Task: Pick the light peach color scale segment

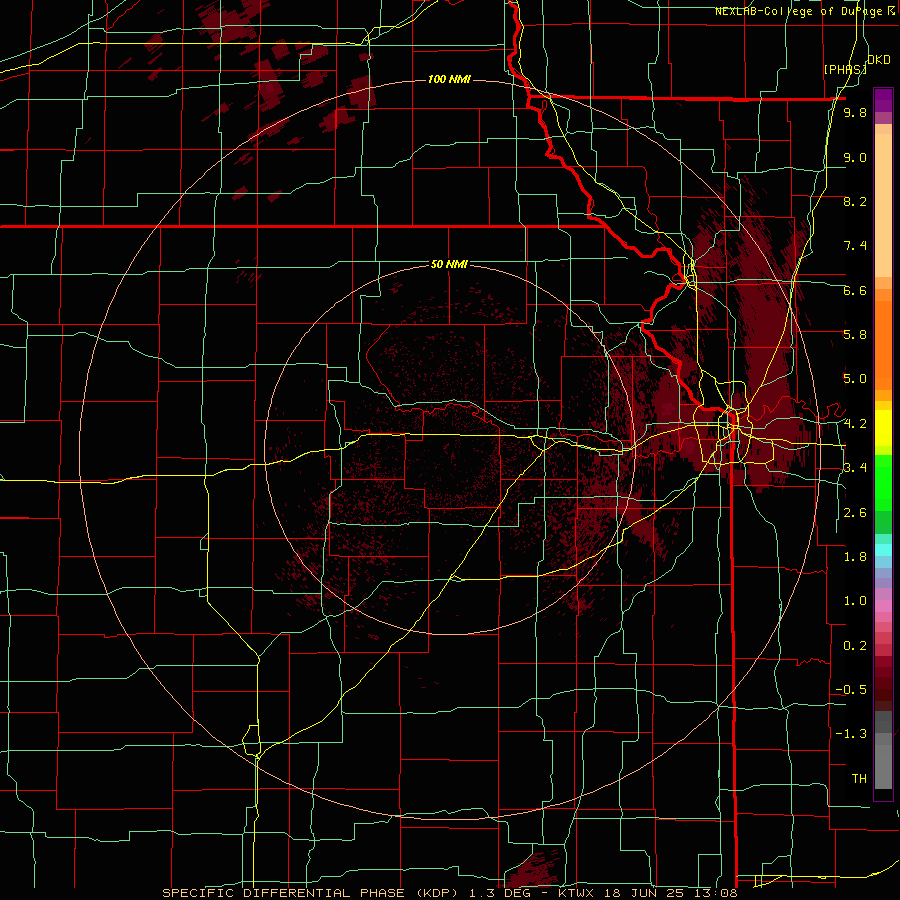Action: (883, 205)
